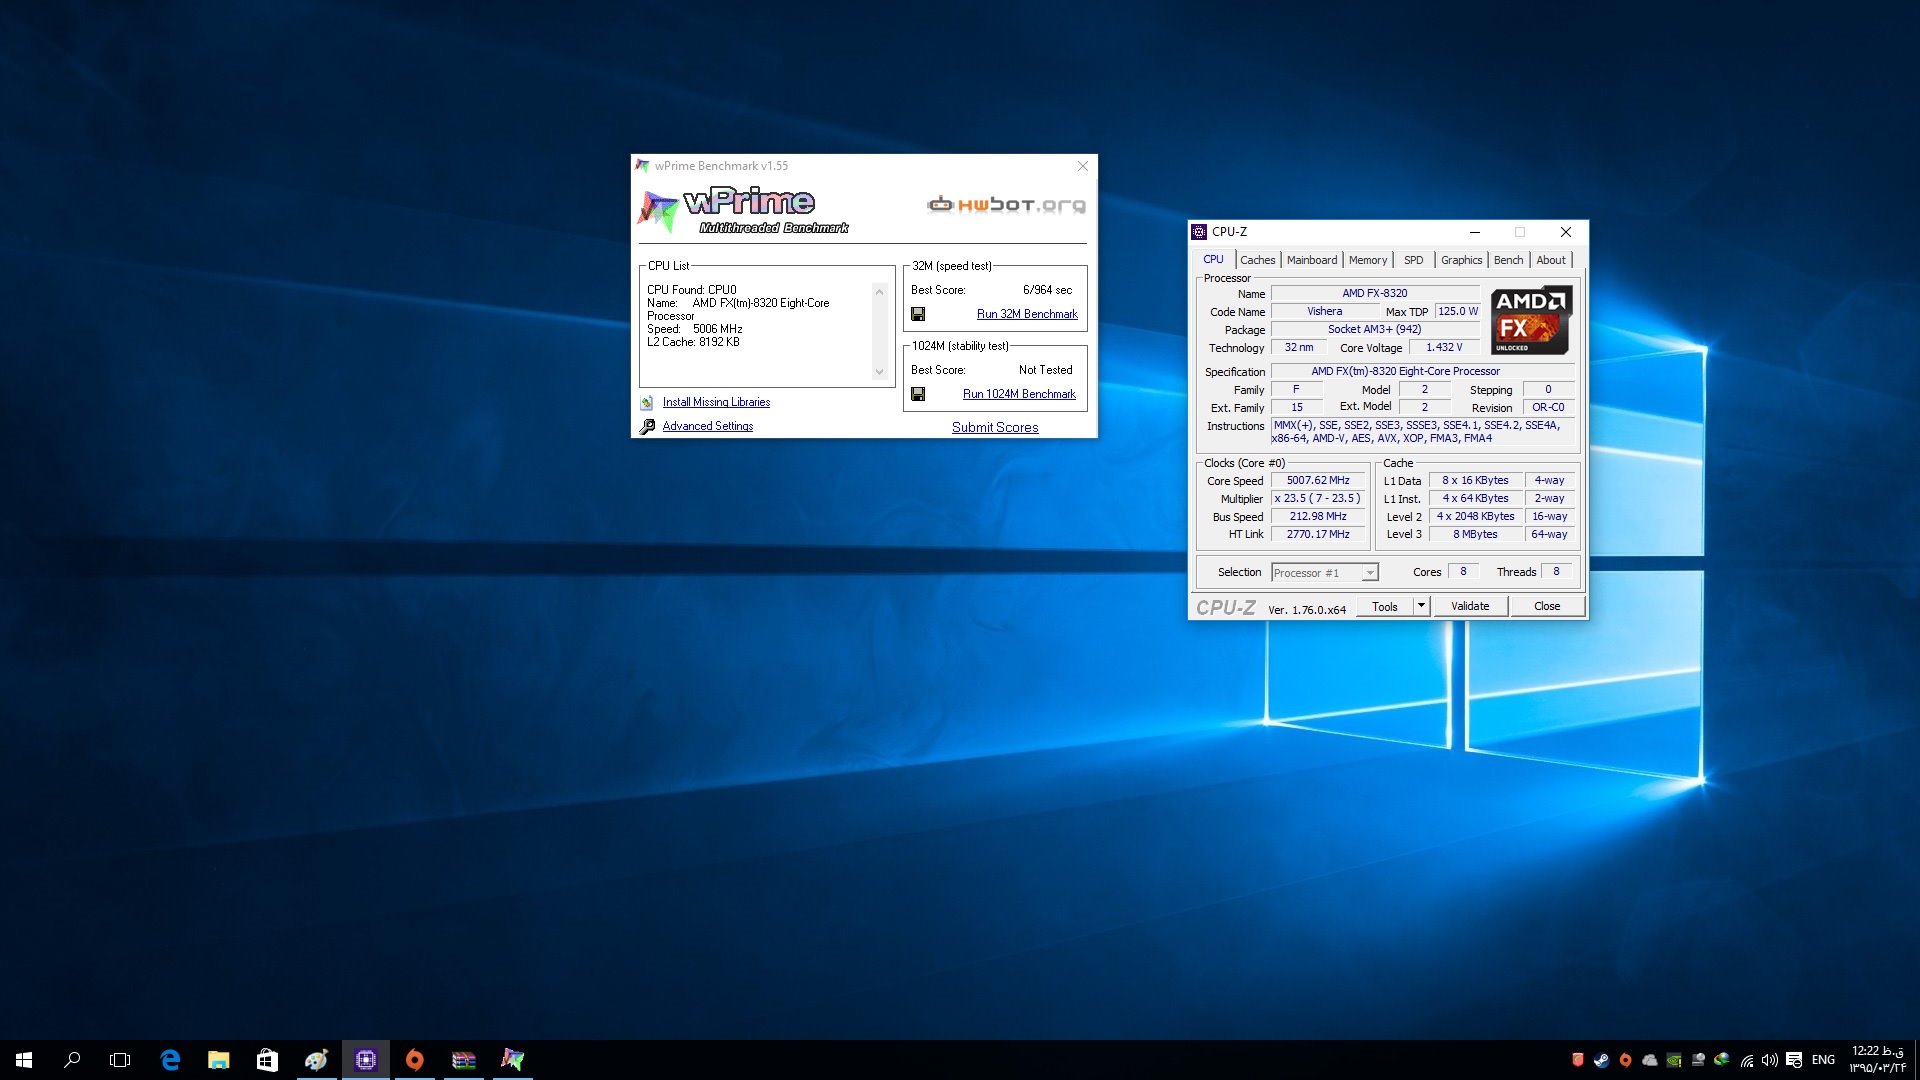This screenshot has width=1920, height=1080.
Task: Open taskbar search magnifier
Action: click(72, 1060)
